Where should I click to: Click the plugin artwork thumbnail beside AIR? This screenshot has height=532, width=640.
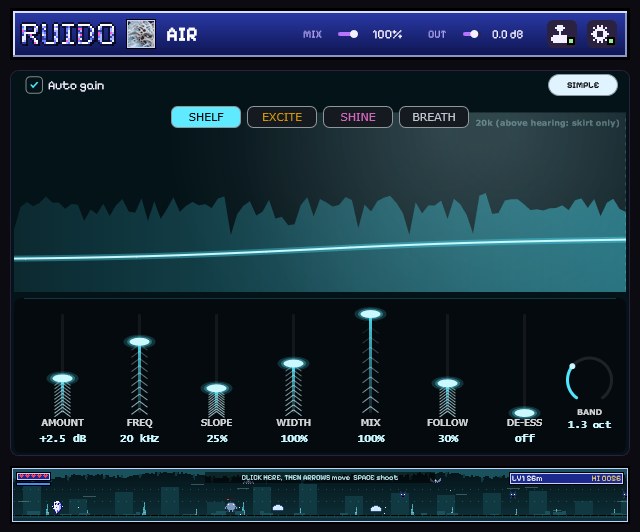coord(141,34)
